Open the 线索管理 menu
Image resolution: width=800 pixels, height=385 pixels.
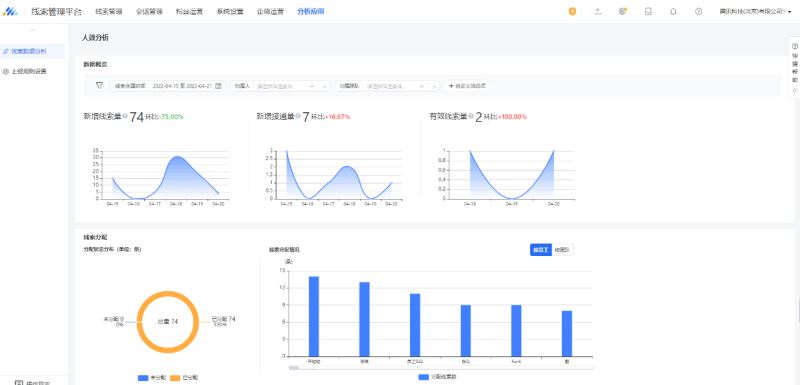click(x=109, y=12)
